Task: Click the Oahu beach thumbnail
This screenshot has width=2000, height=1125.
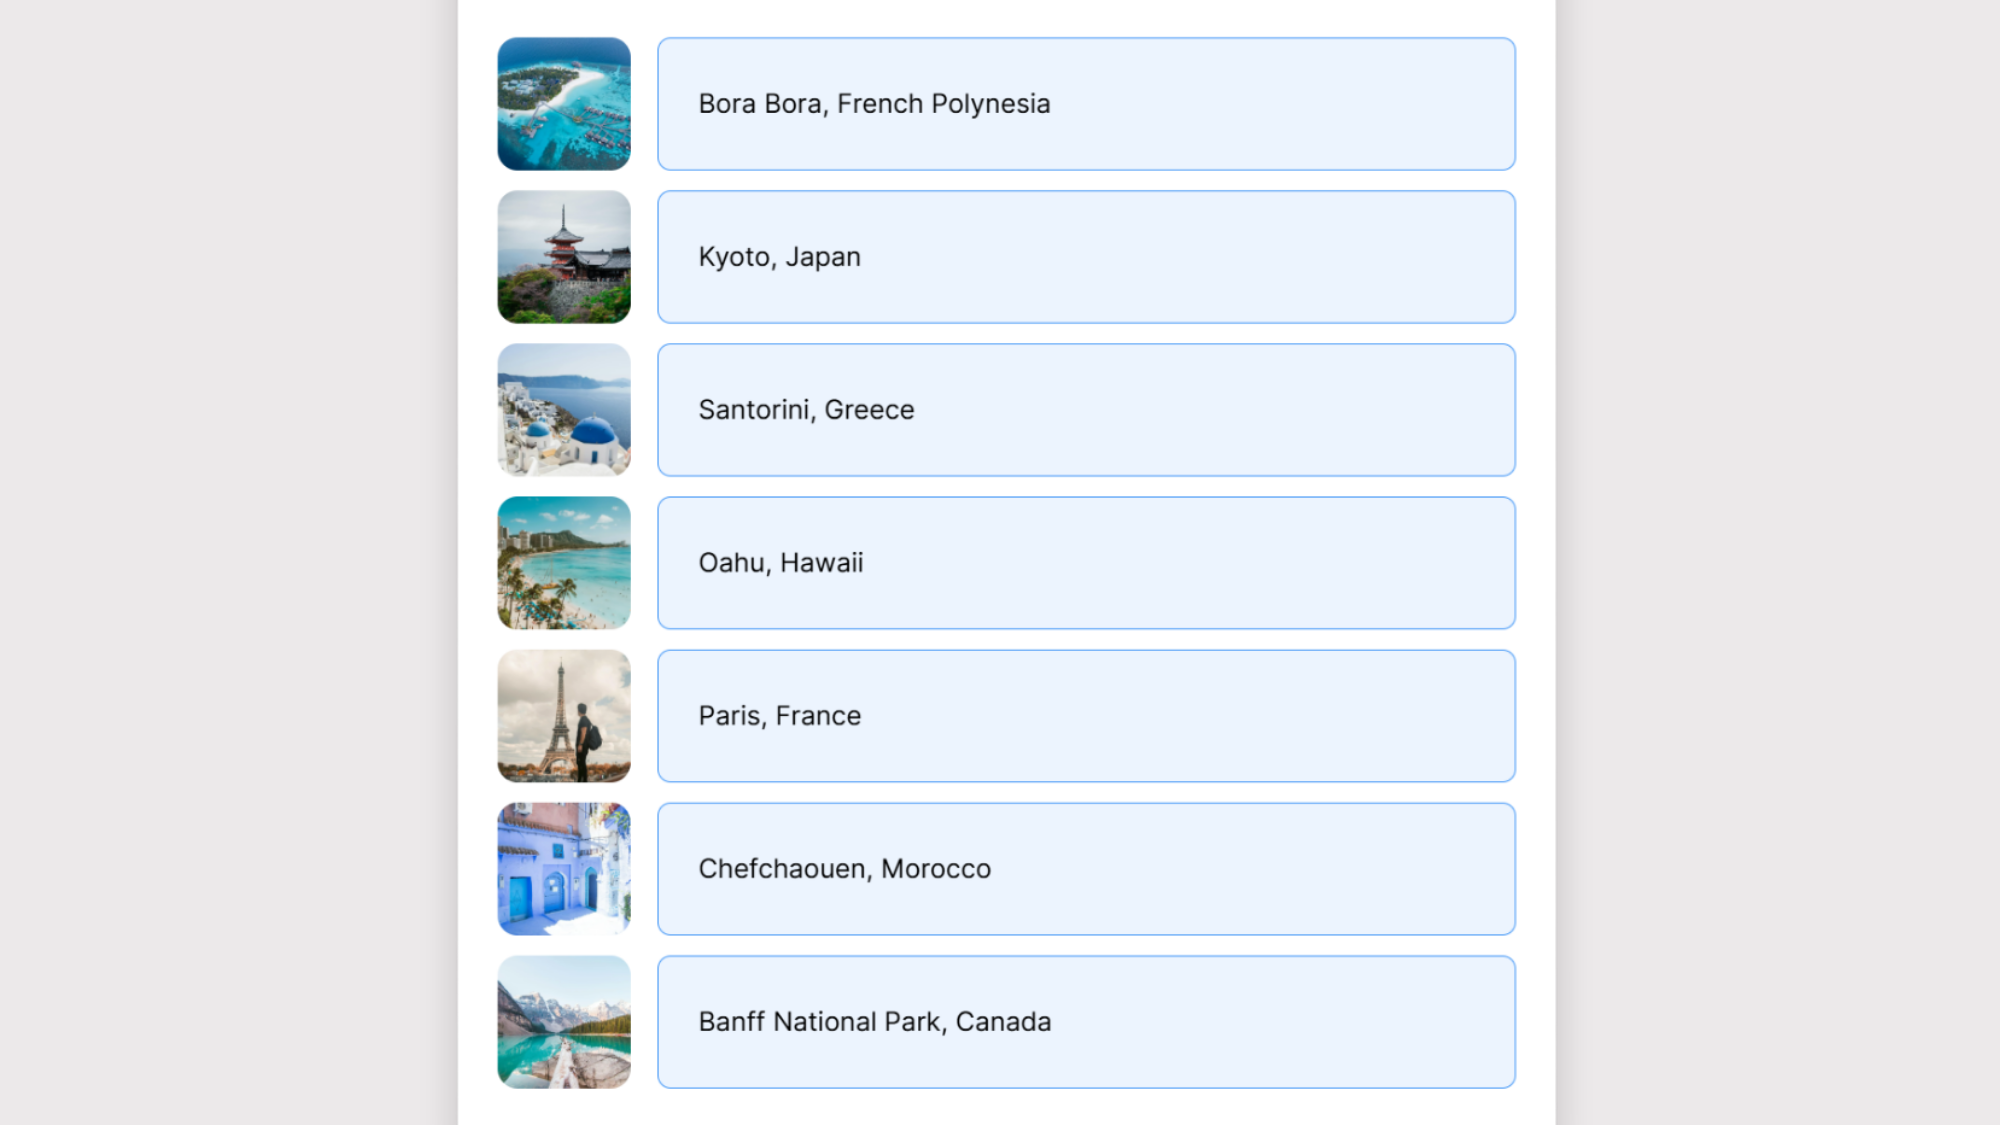Action: [563, 562]
